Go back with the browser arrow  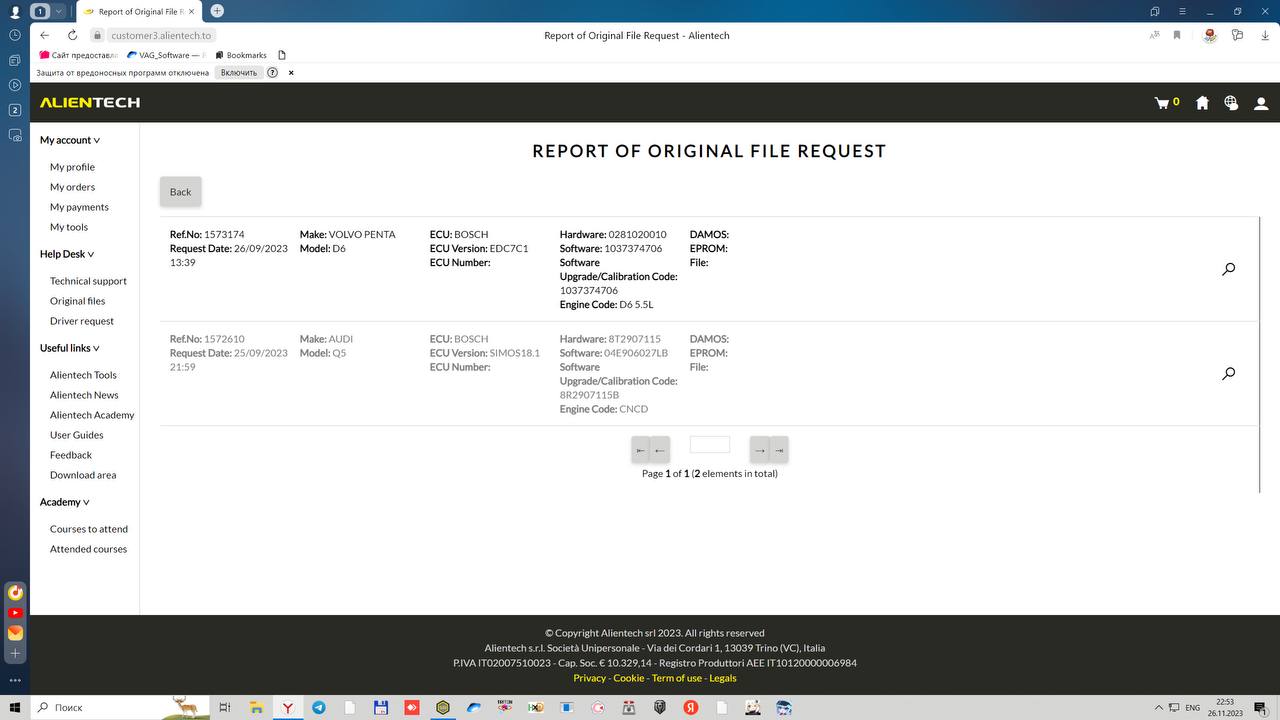pos(44,35)
